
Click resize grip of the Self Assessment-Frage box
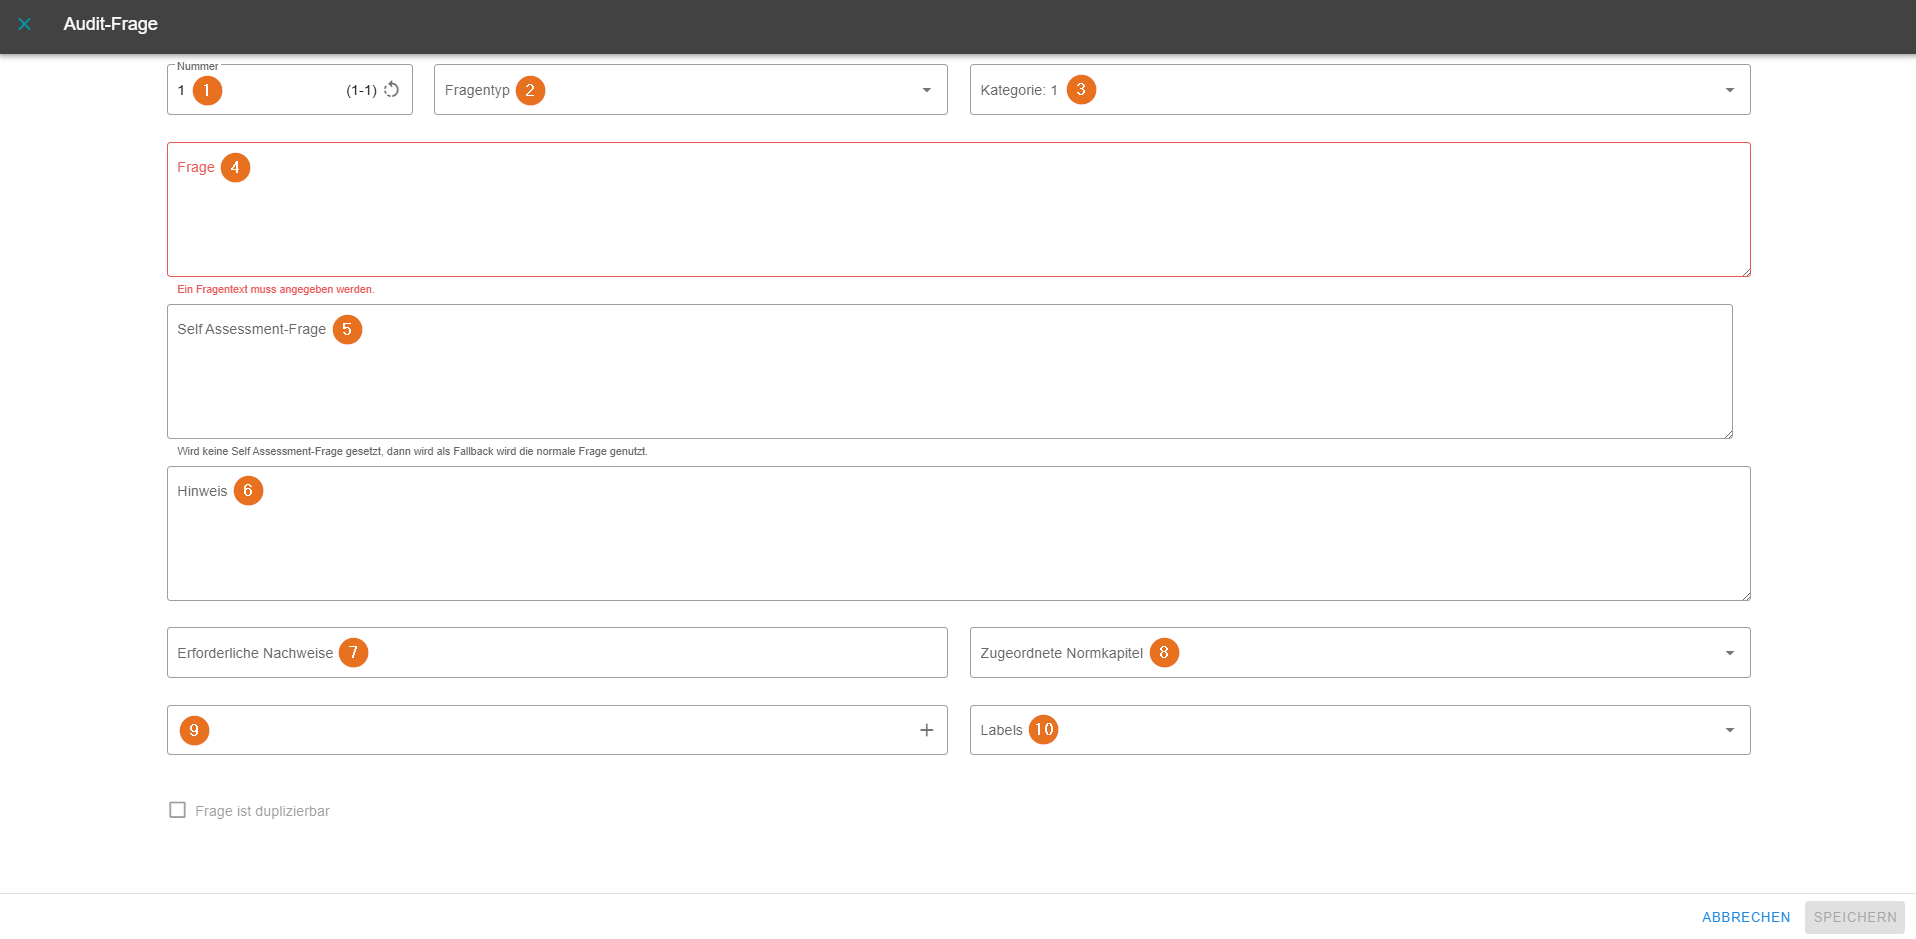click(1727, 433)
